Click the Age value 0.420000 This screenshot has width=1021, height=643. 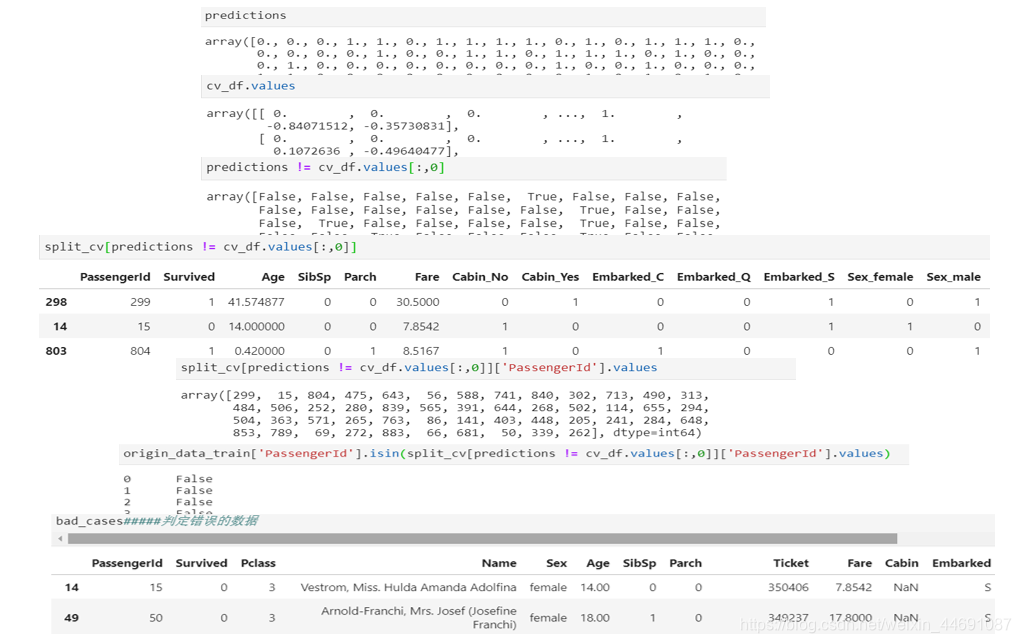[259, 351]
